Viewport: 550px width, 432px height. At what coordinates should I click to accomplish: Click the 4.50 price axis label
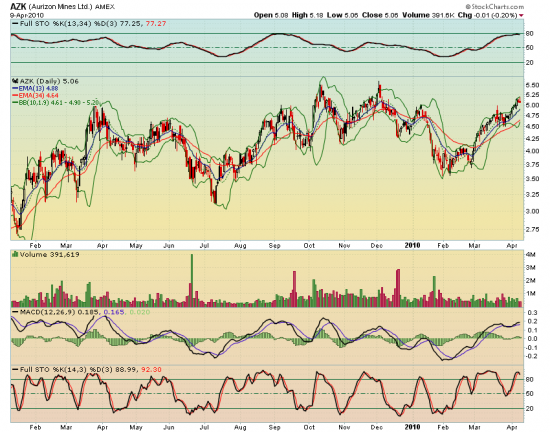point(532,127)
